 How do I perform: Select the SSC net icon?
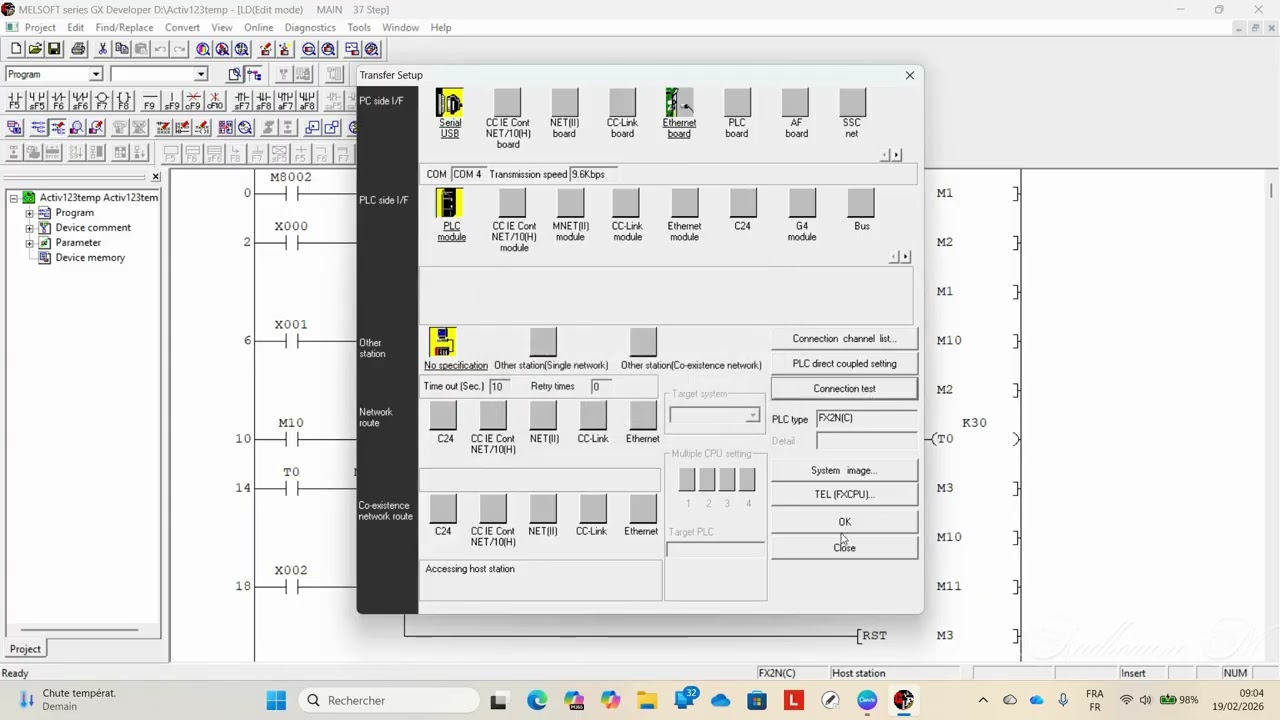coord(852,103)
